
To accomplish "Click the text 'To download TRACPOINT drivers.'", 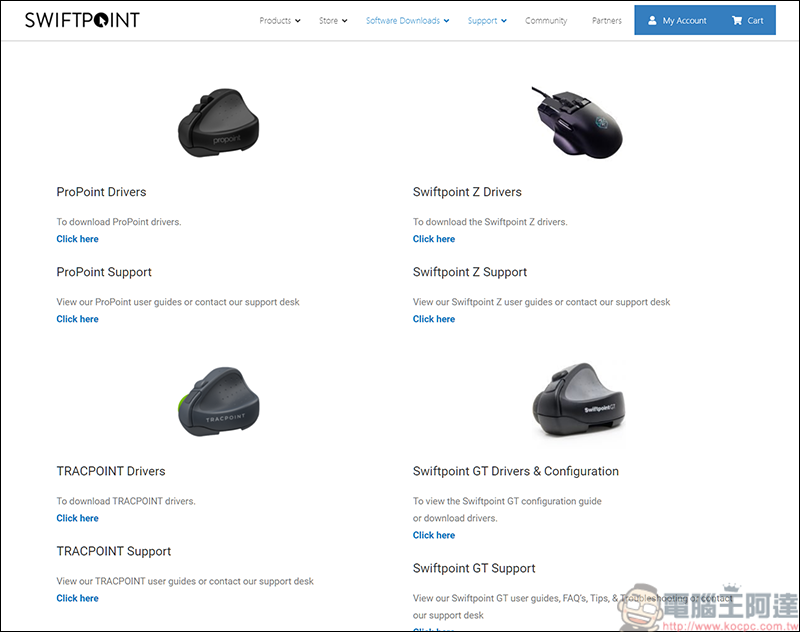I will (x=126, y=501).
